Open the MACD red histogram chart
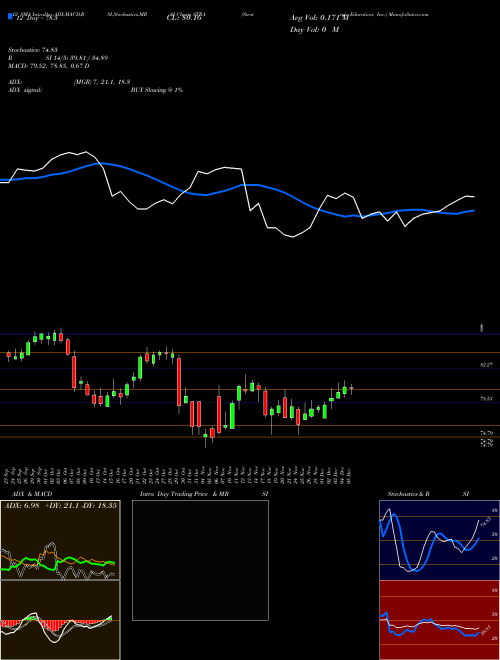500x660 pixels. (x=60, y=620)
